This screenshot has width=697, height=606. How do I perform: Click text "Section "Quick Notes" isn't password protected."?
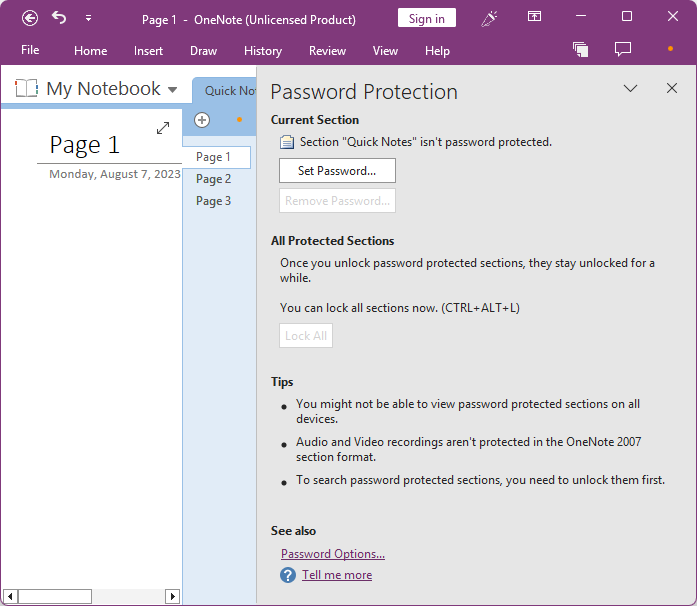click(426, 142)
